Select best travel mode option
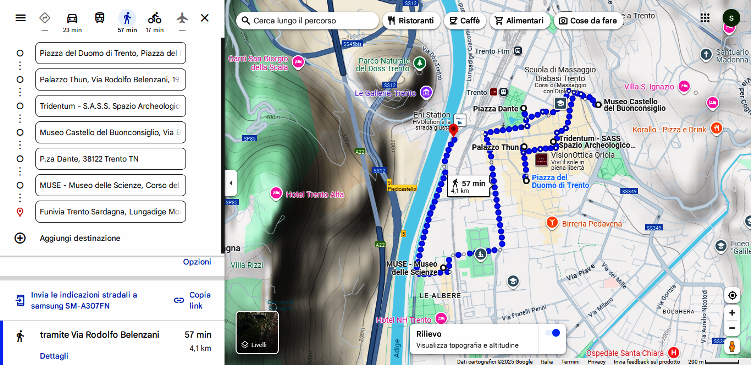This screenshot has width=751, height=365. (x=45, y=18)
